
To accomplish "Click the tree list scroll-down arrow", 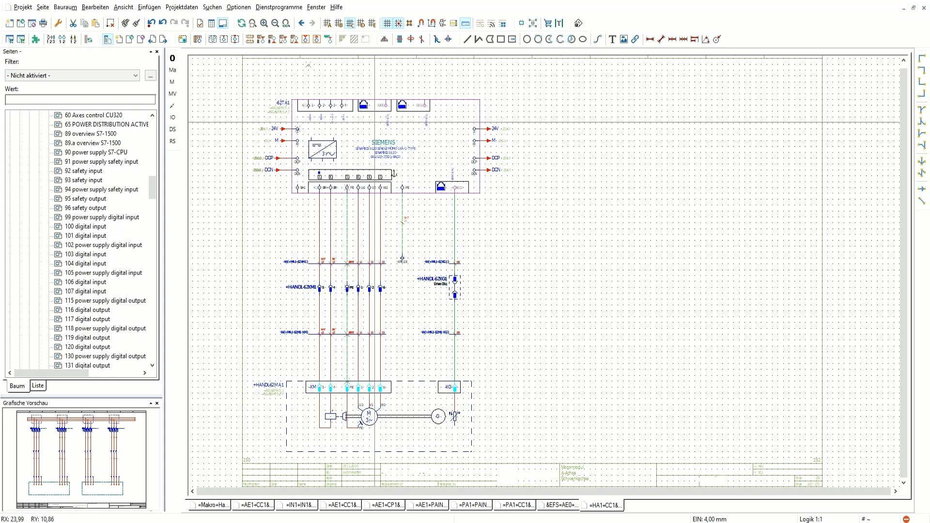I will 152,365.
